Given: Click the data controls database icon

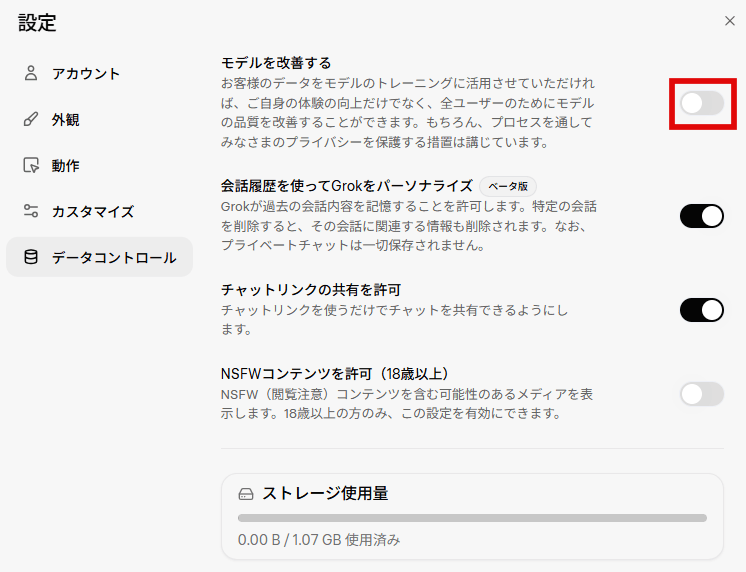Looking at the screenshot, I should pyautogui.click(x=31, y=258).
